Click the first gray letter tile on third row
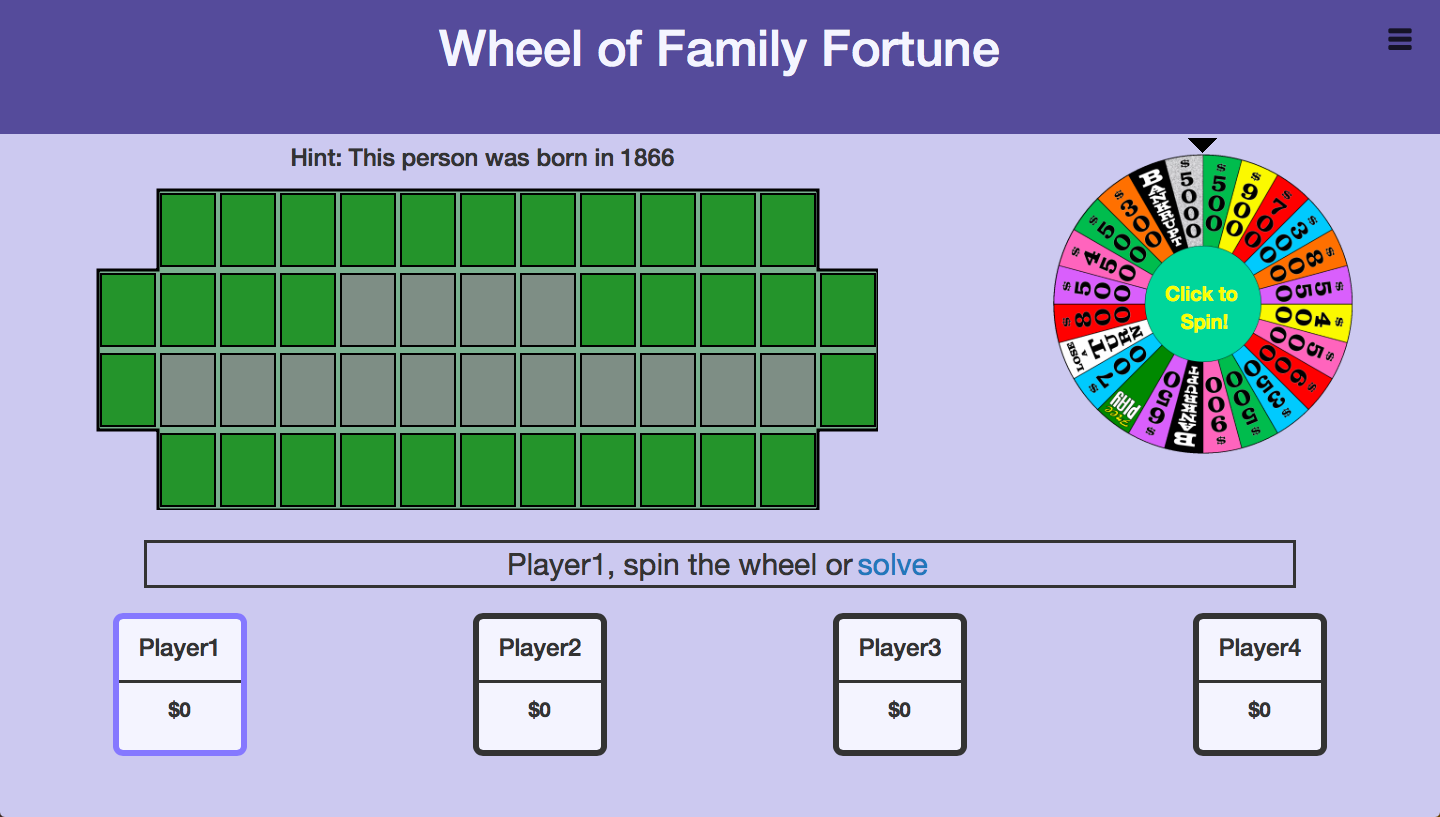1440x817 pixels. (x=188, y=390)
